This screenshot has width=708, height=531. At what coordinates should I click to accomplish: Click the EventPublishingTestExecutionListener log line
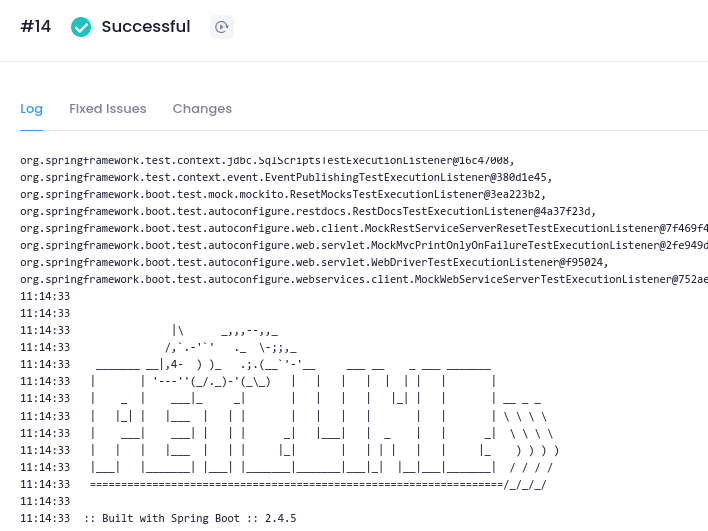(286, 177)
